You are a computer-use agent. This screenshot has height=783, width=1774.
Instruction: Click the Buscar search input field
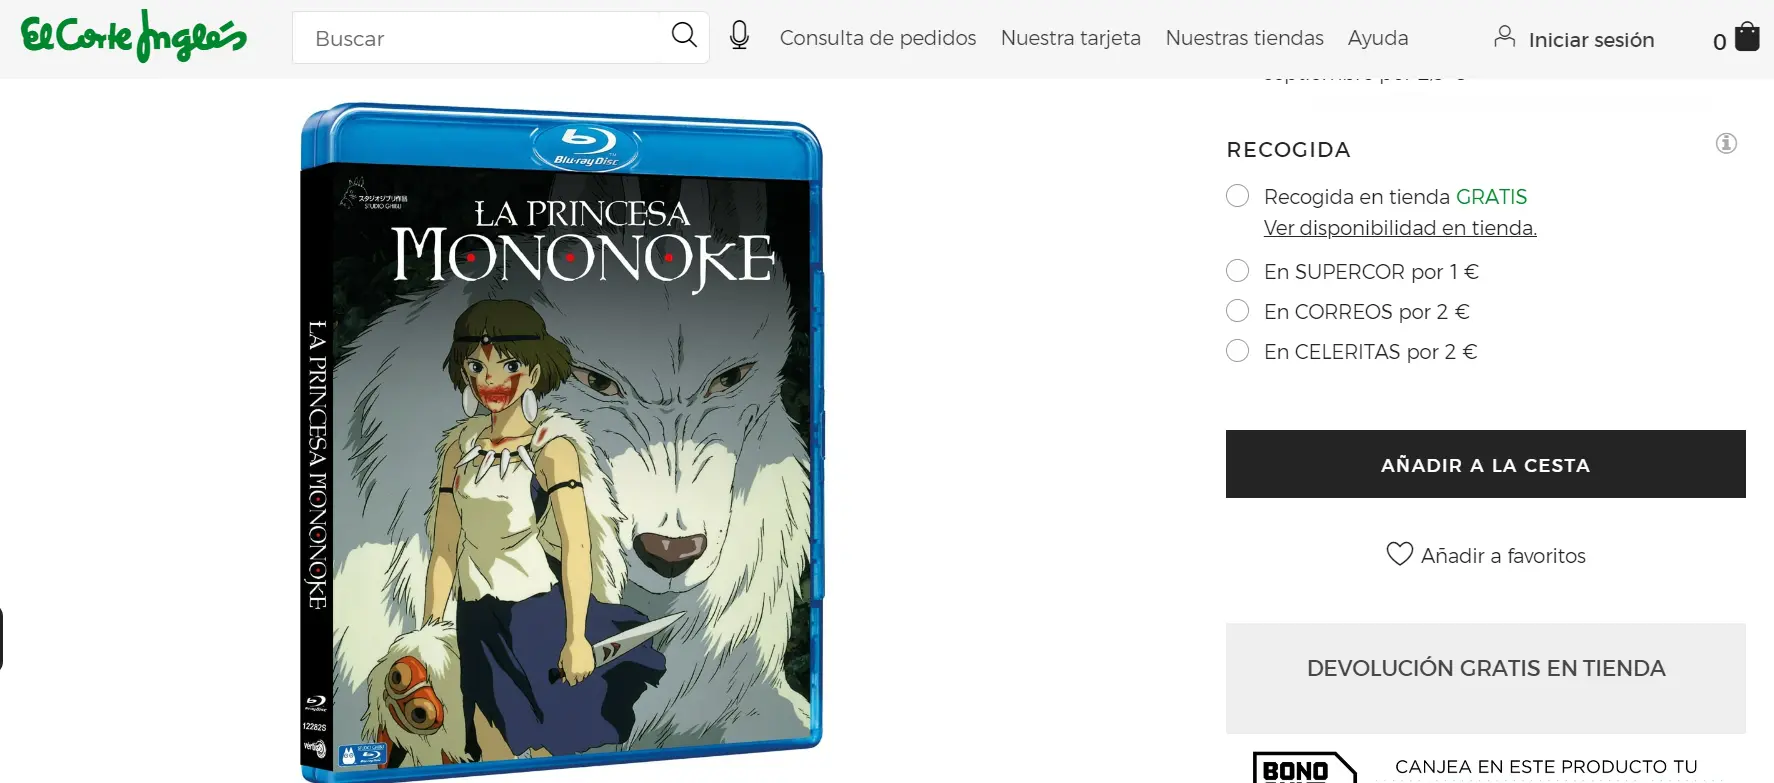(480, 38)
